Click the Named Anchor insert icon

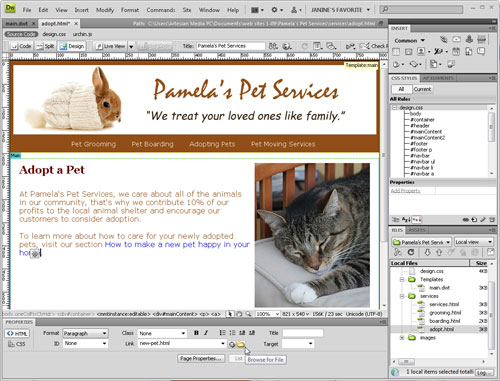[469, 40]
